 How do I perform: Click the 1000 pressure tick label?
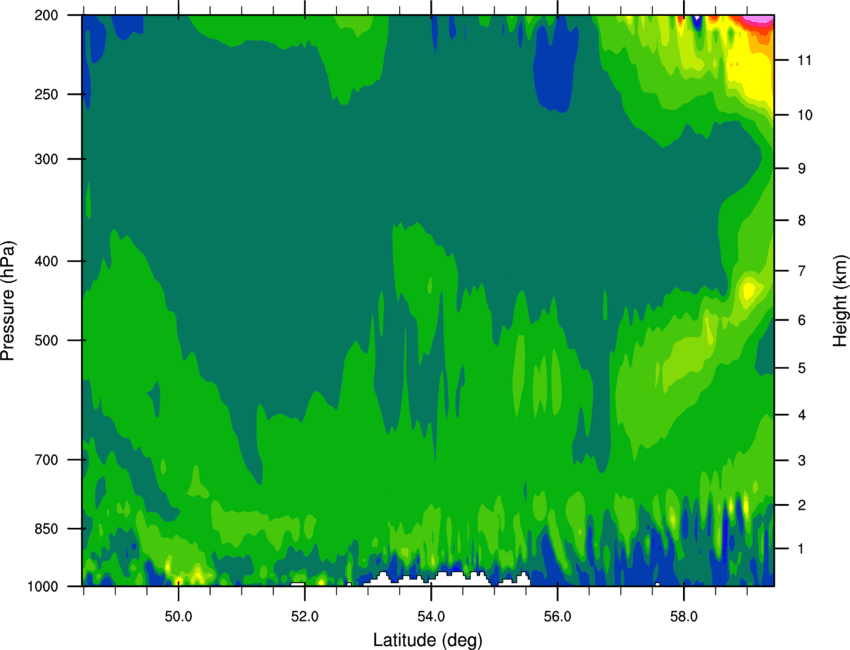(42, 586)
